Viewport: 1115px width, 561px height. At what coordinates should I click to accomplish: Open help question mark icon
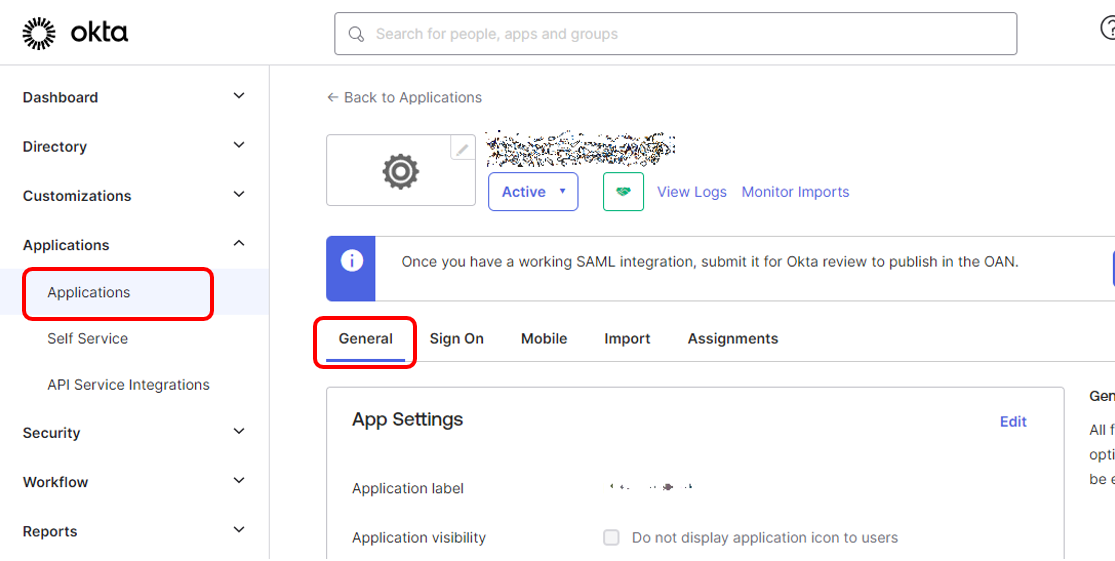[x=1108, y=28]
